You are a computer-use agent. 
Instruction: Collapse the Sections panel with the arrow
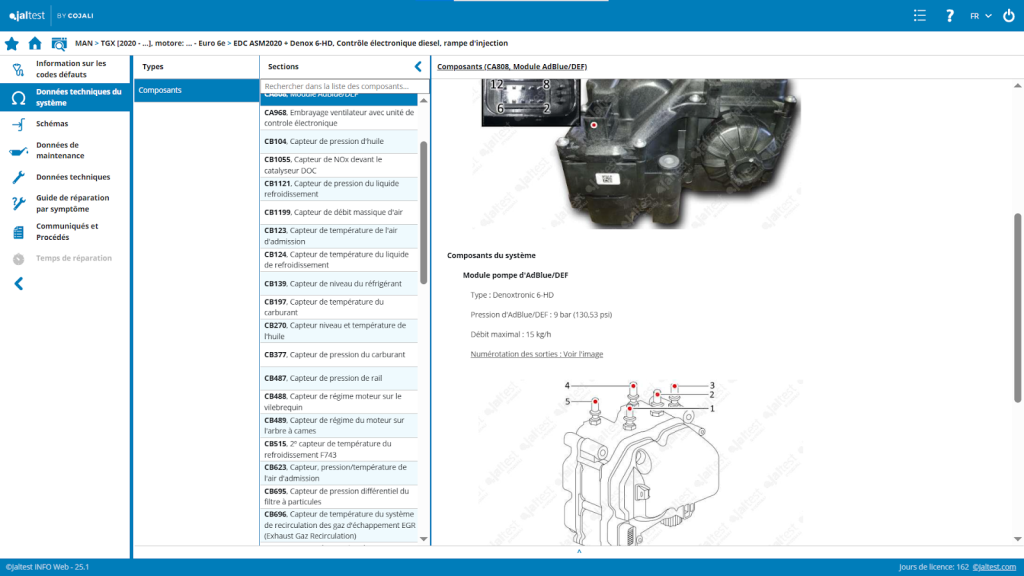pyautogui.click(x=418, y=67)
